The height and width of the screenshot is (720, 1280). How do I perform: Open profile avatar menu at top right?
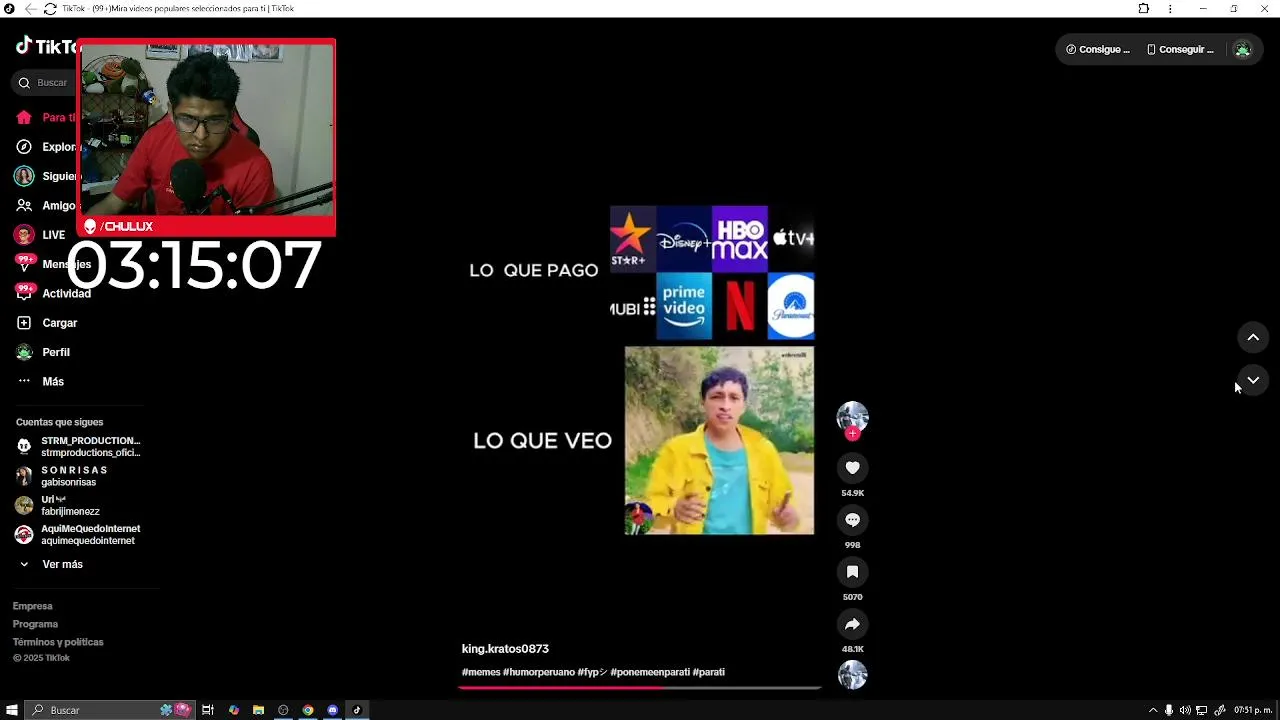click(1242, 49)
